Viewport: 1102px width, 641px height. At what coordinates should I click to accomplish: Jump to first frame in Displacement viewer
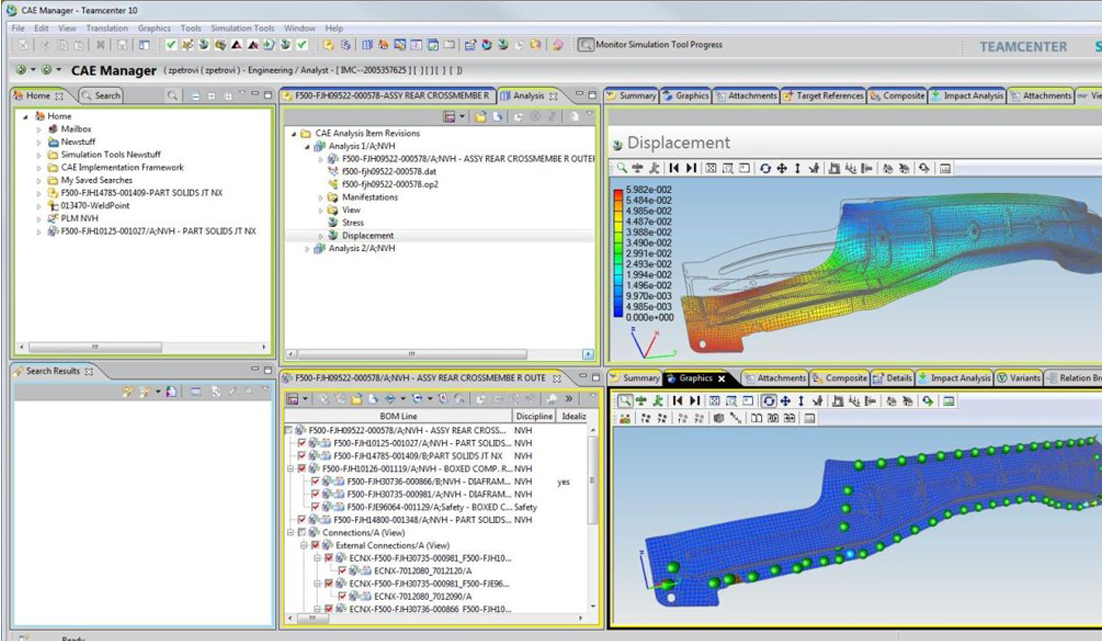pos(674,168)
